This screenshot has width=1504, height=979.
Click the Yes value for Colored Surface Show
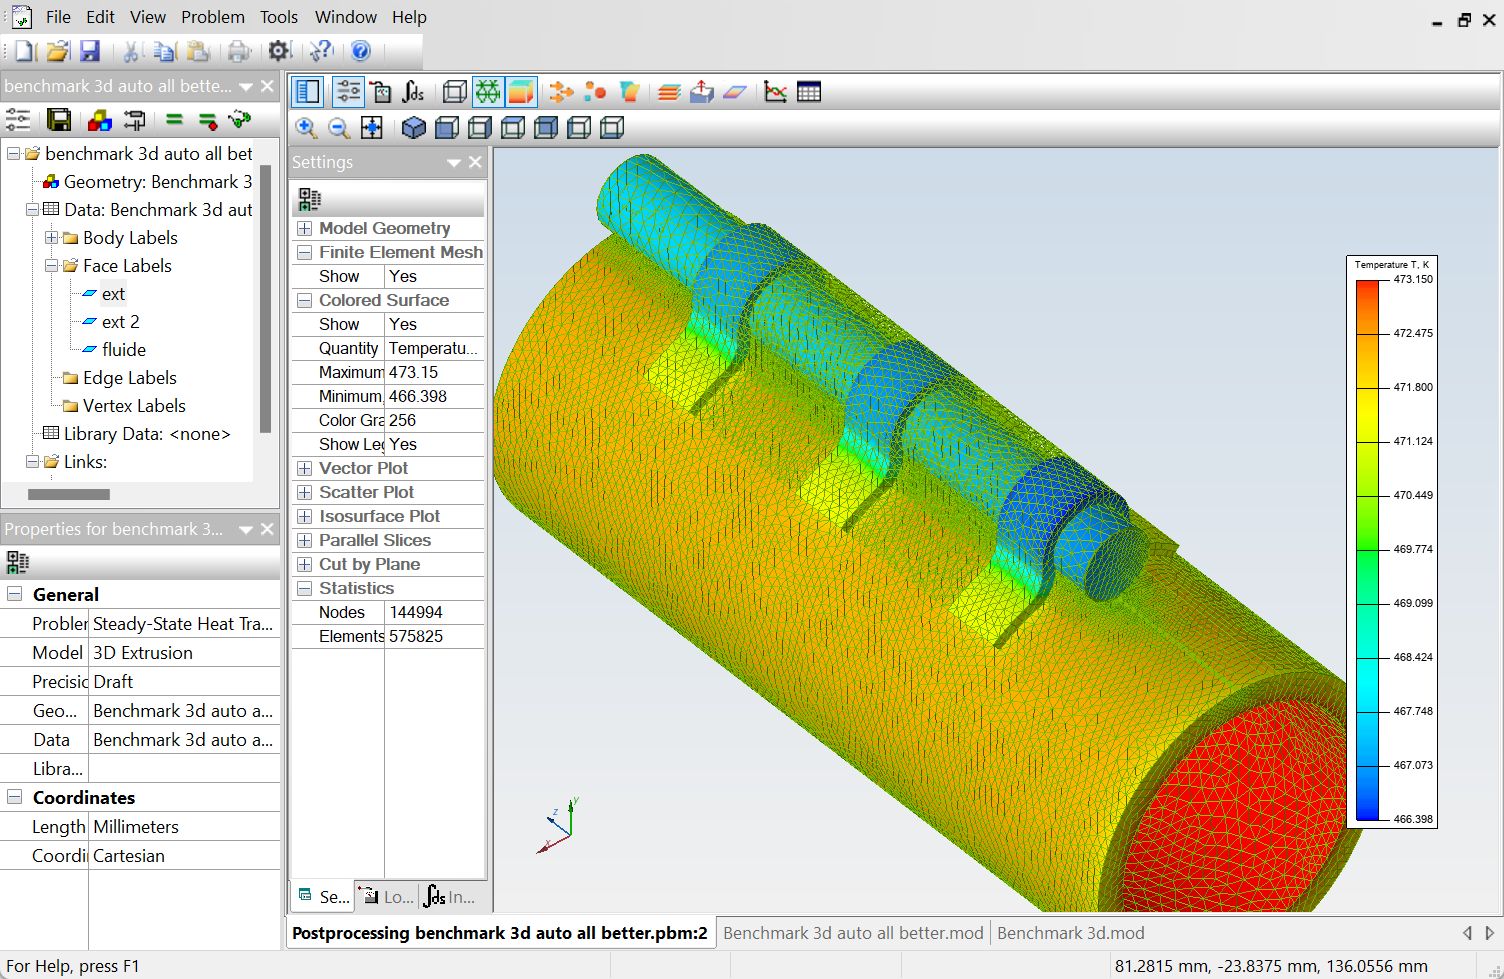tap(433, 325)
